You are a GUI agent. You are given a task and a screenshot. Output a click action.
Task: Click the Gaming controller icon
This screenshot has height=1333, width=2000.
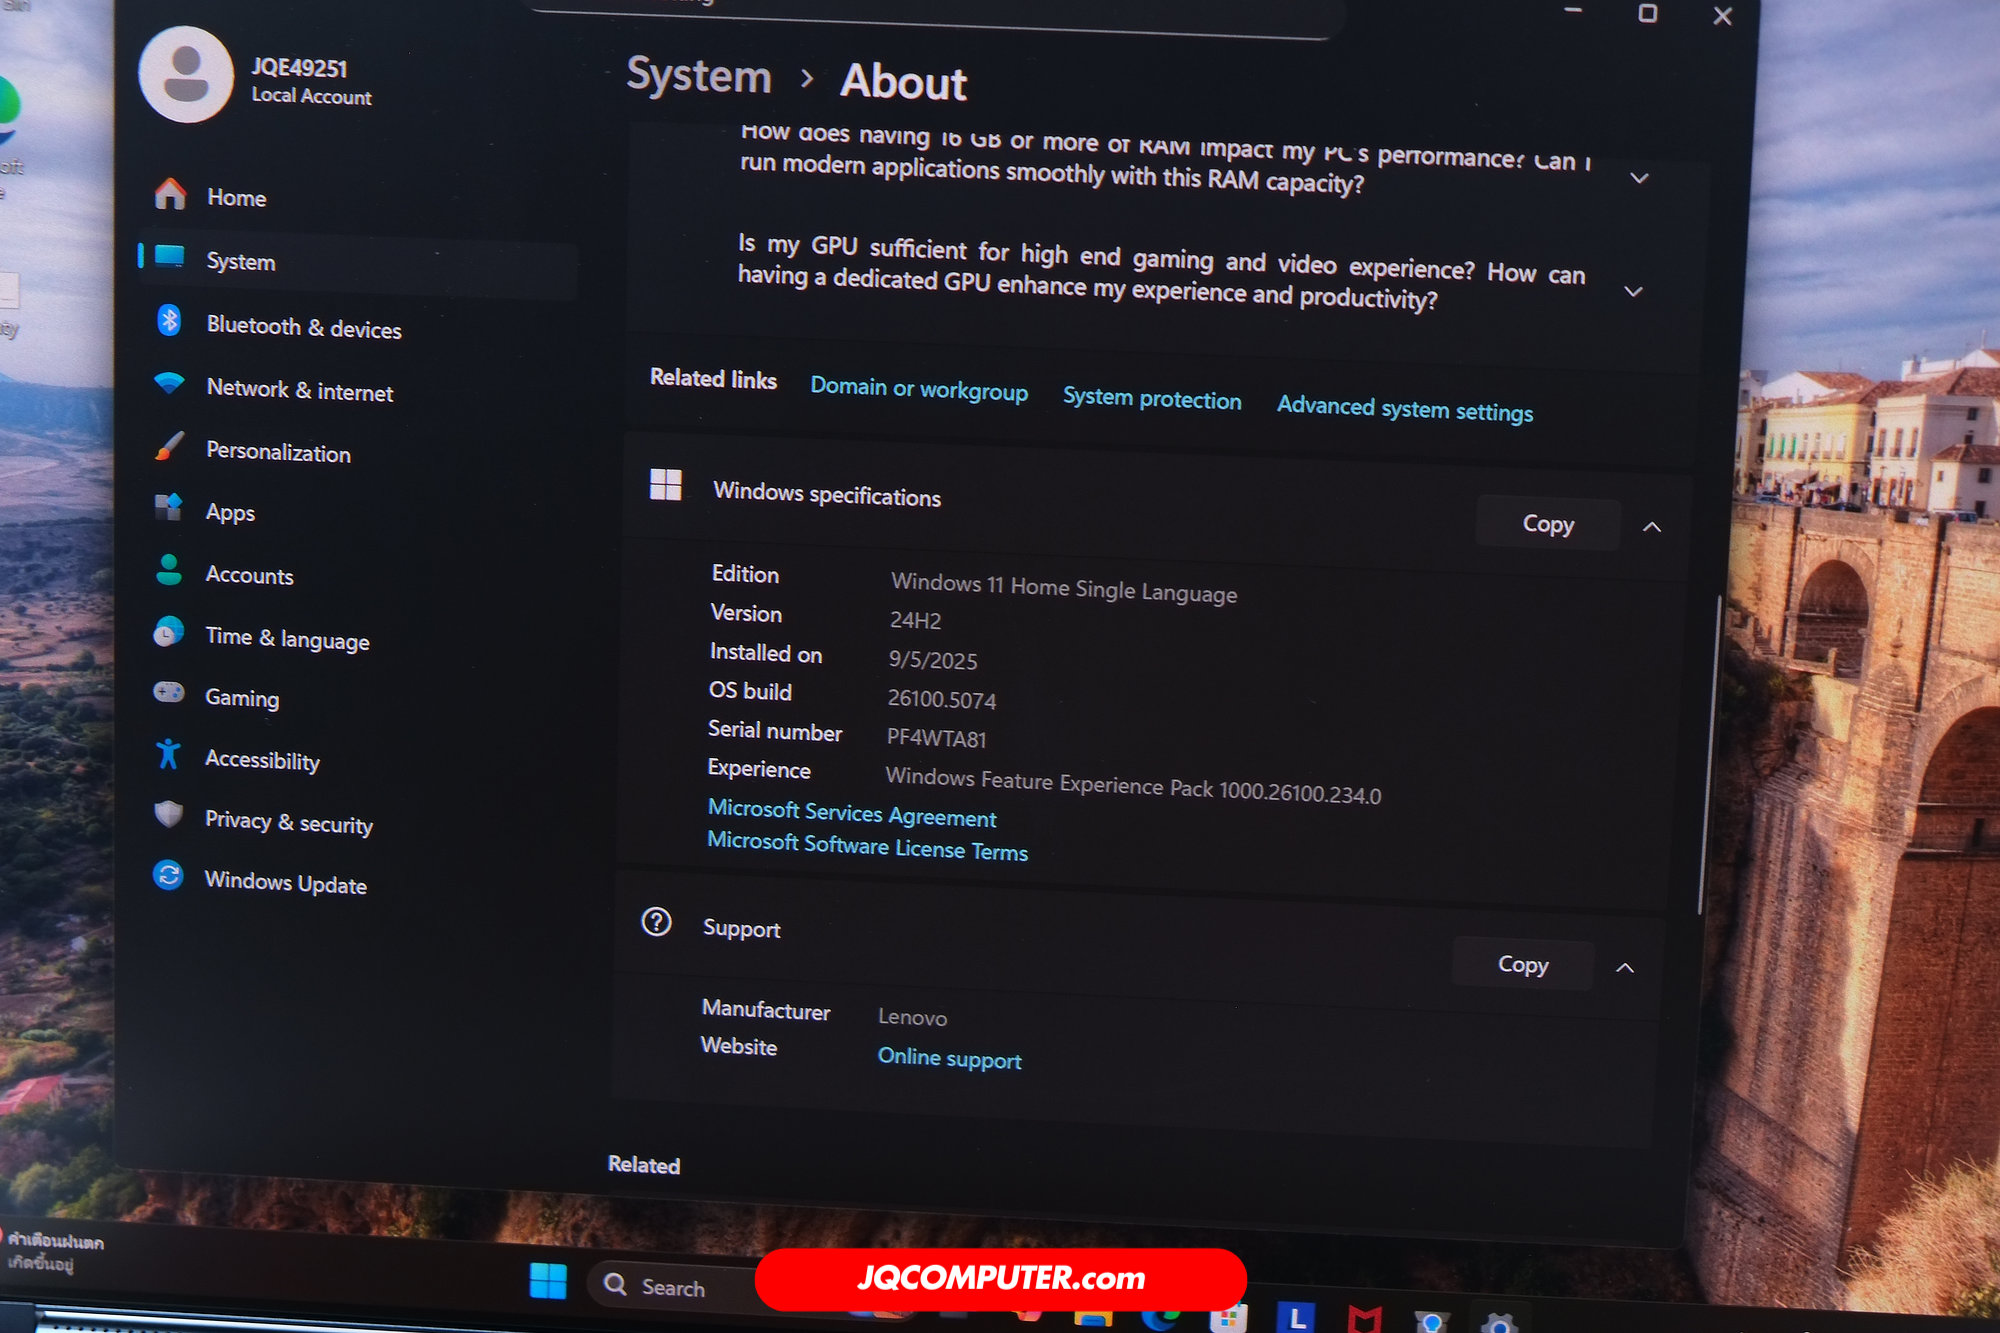168,692
